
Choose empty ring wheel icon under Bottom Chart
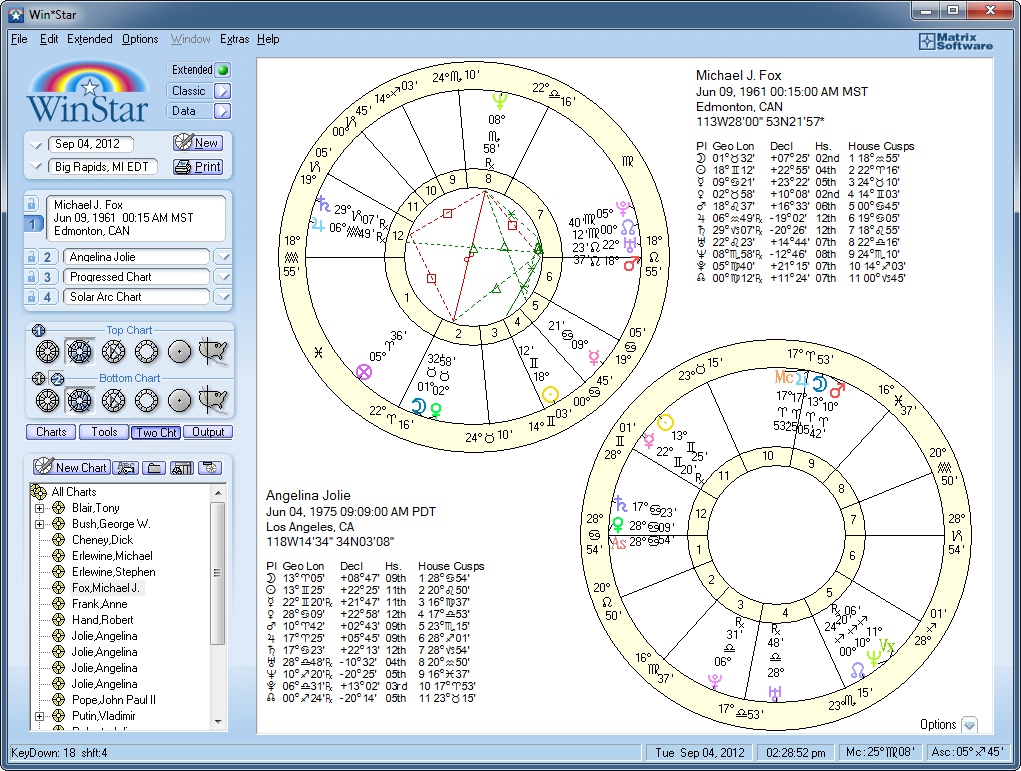pyautogui.click(x=147, y=400)
